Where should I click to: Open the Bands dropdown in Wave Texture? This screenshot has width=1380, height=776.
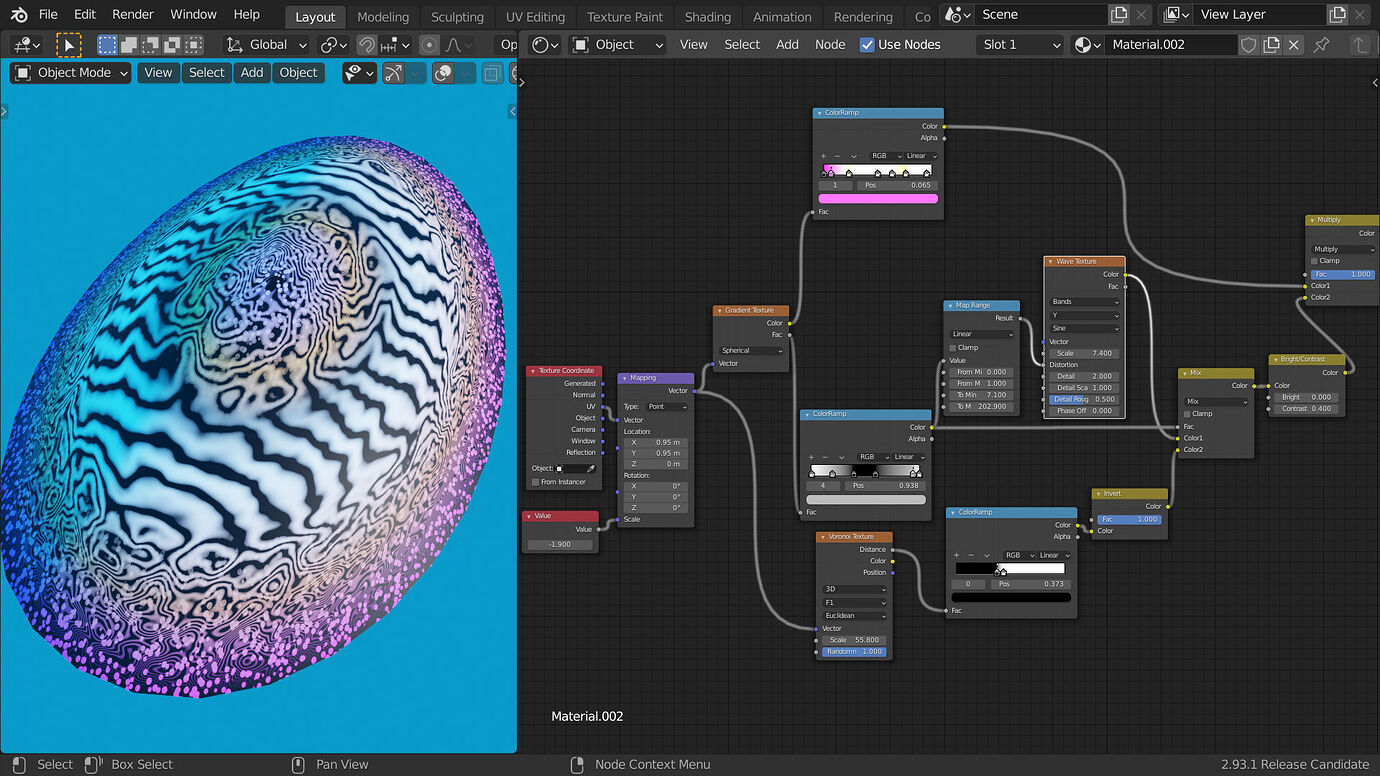point(1085,302)
